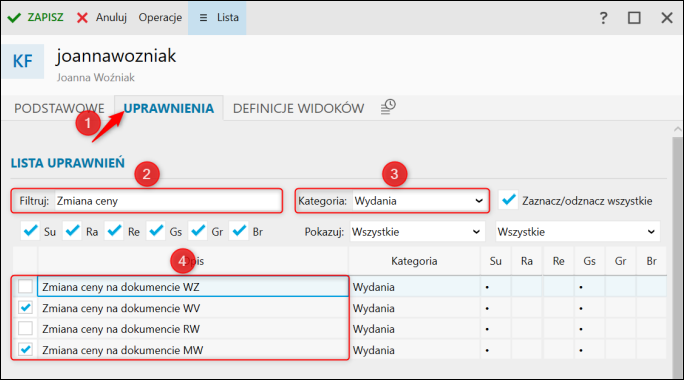Image resolution: width=684 pixels, height=380 pixels.
Task: Open the DEFINICJE WIDOKÓW tab
Action: click(x=298, y=108)
